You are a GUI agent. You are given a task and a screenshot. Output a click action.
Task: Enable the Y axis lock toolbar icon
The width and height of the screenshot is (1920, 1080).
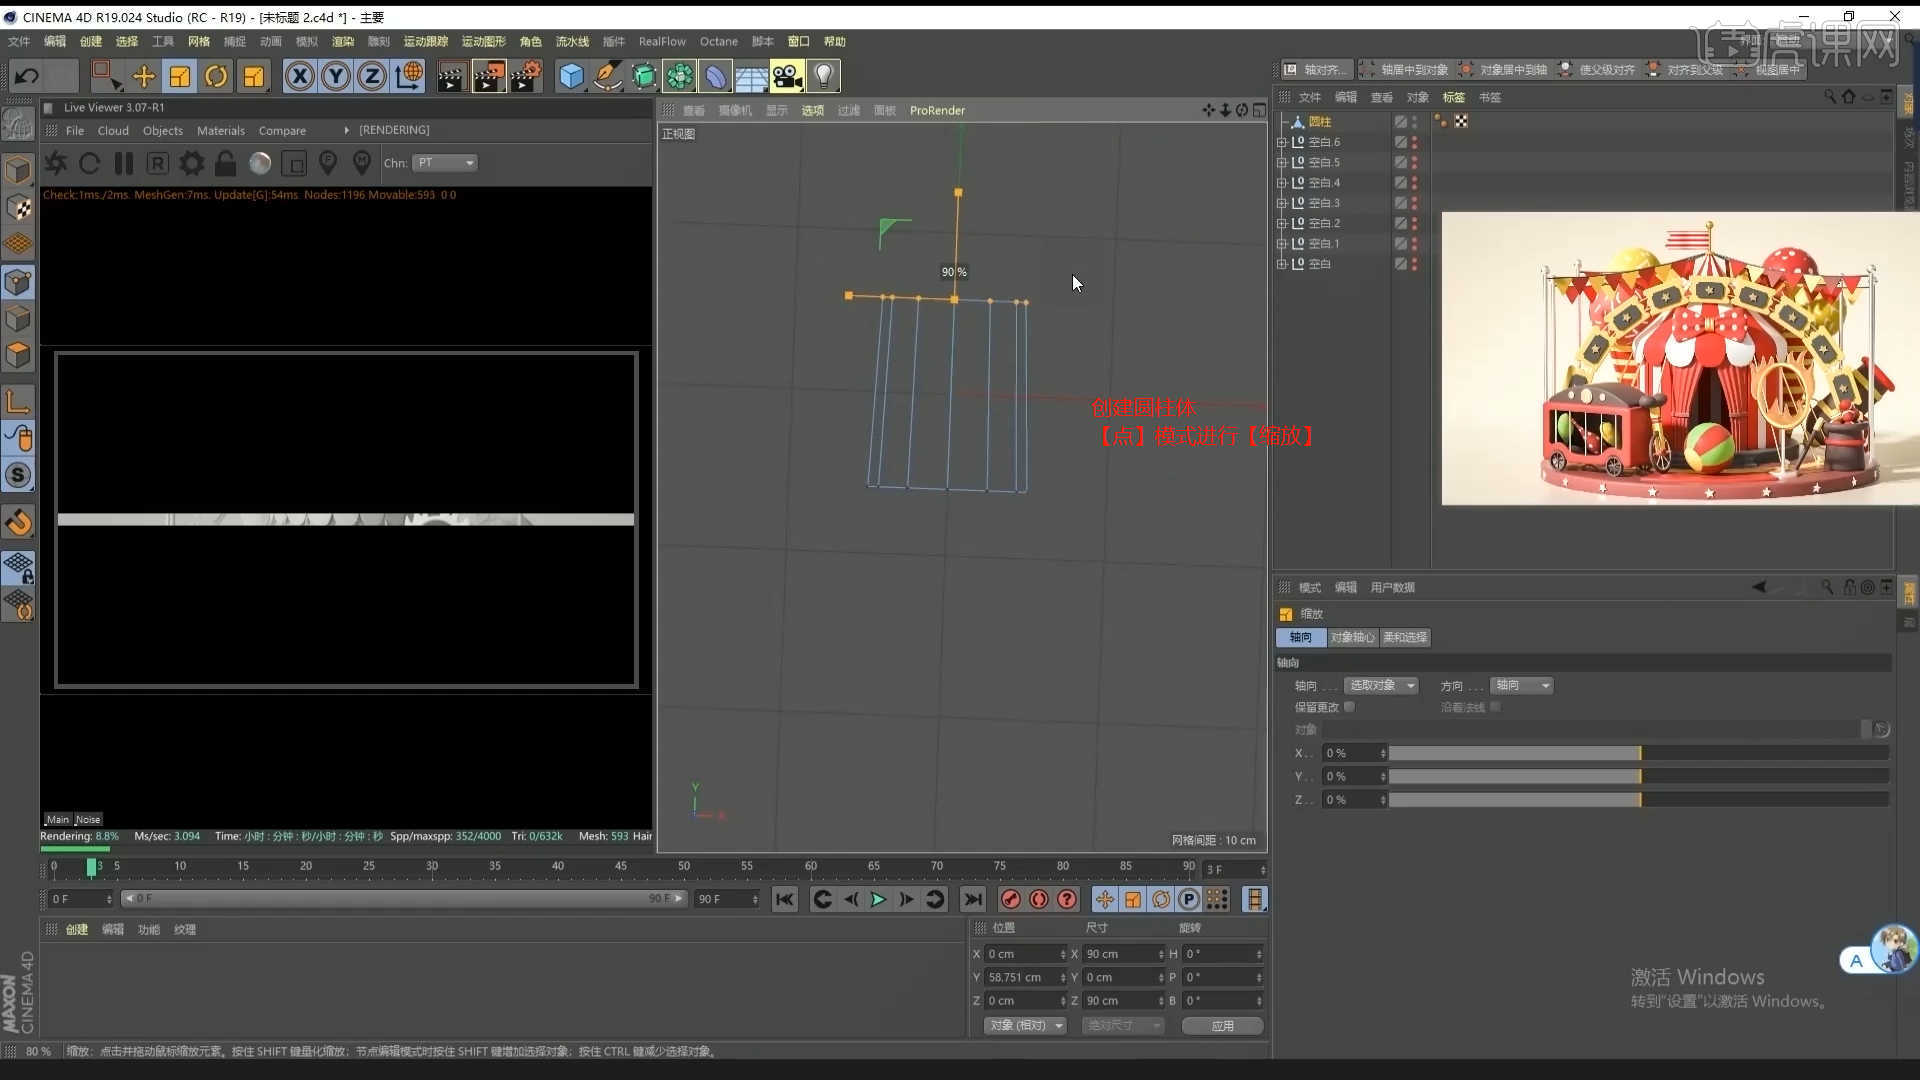point(336,75)
